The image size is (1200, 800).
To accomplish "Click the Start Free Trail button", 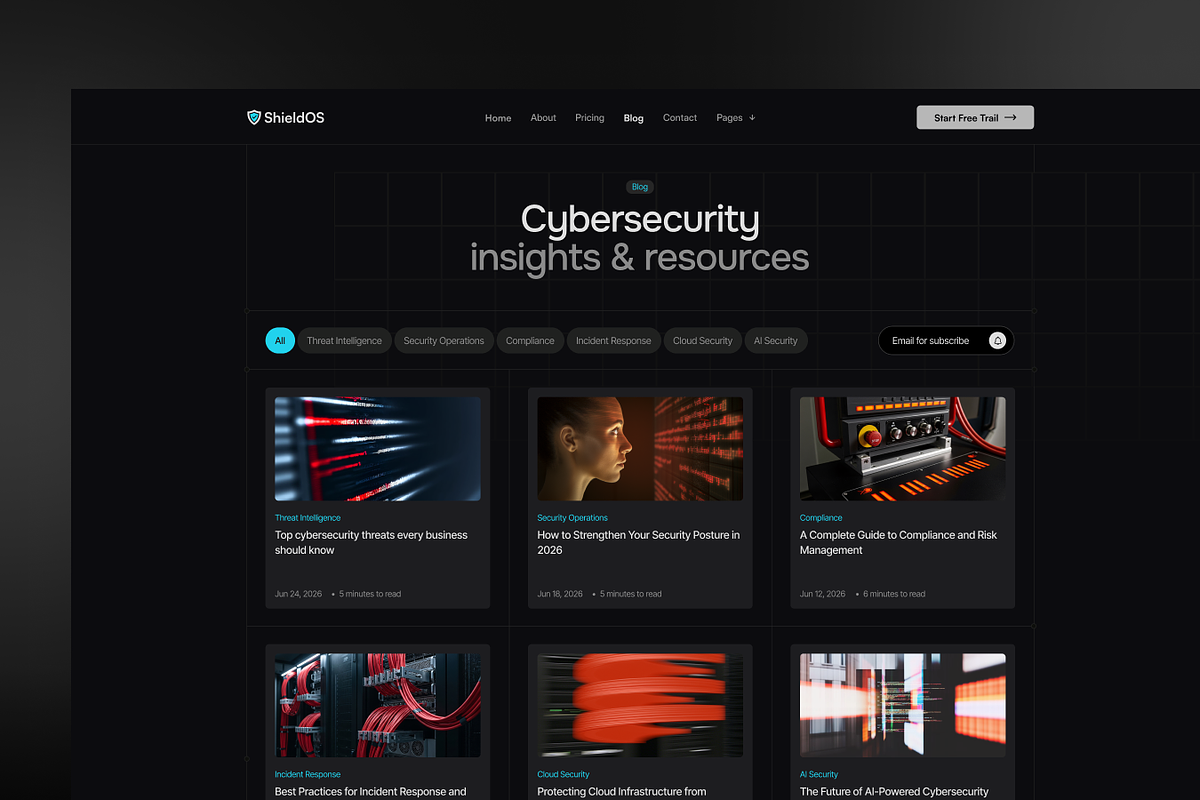I will point(975,117).
